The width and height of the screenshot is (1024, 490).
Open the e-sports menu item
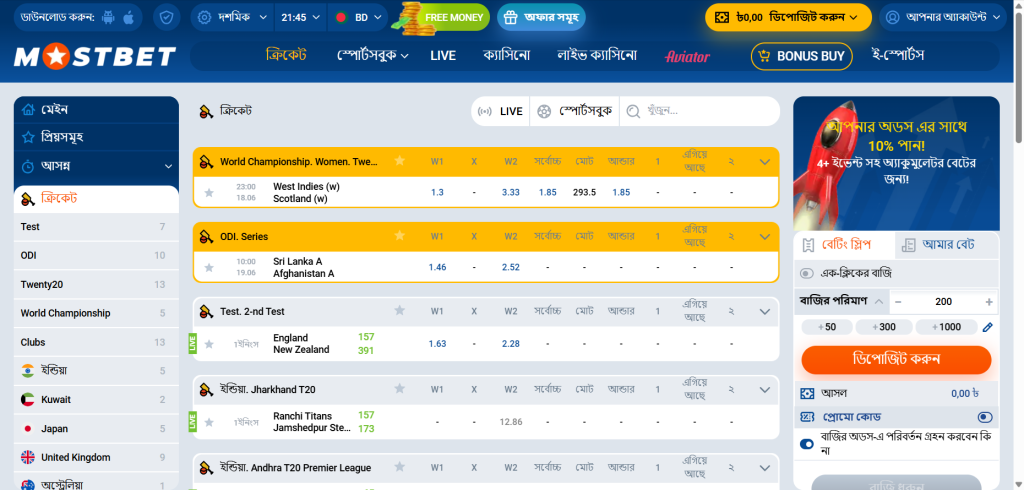pyautogui.click(x=898, y=56)
